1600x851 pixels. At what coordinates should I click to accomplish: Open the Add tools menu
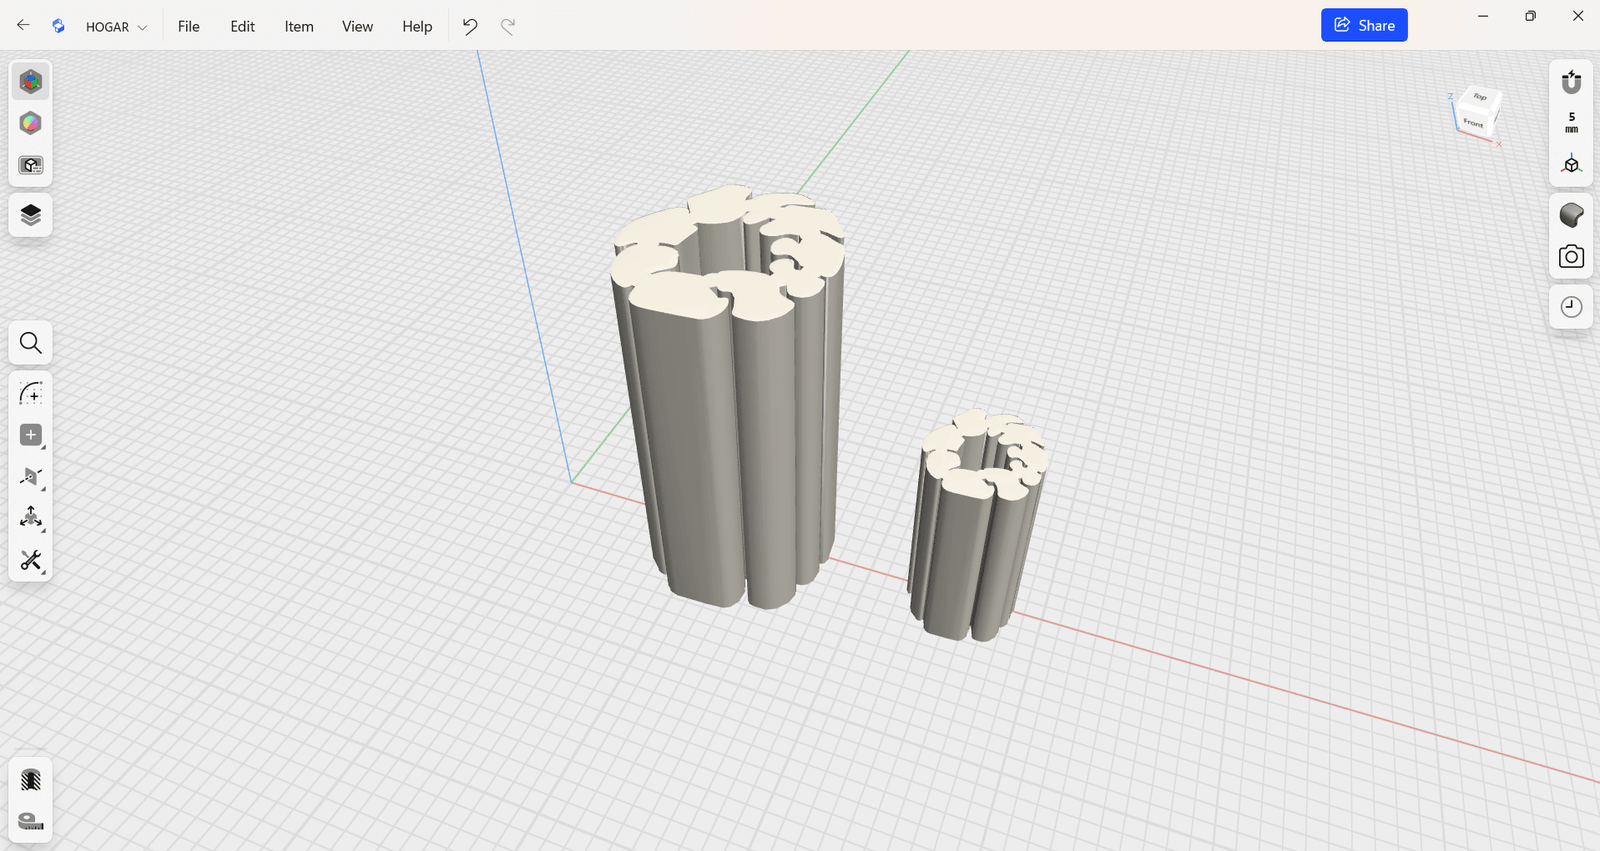(x=31, y=435)
